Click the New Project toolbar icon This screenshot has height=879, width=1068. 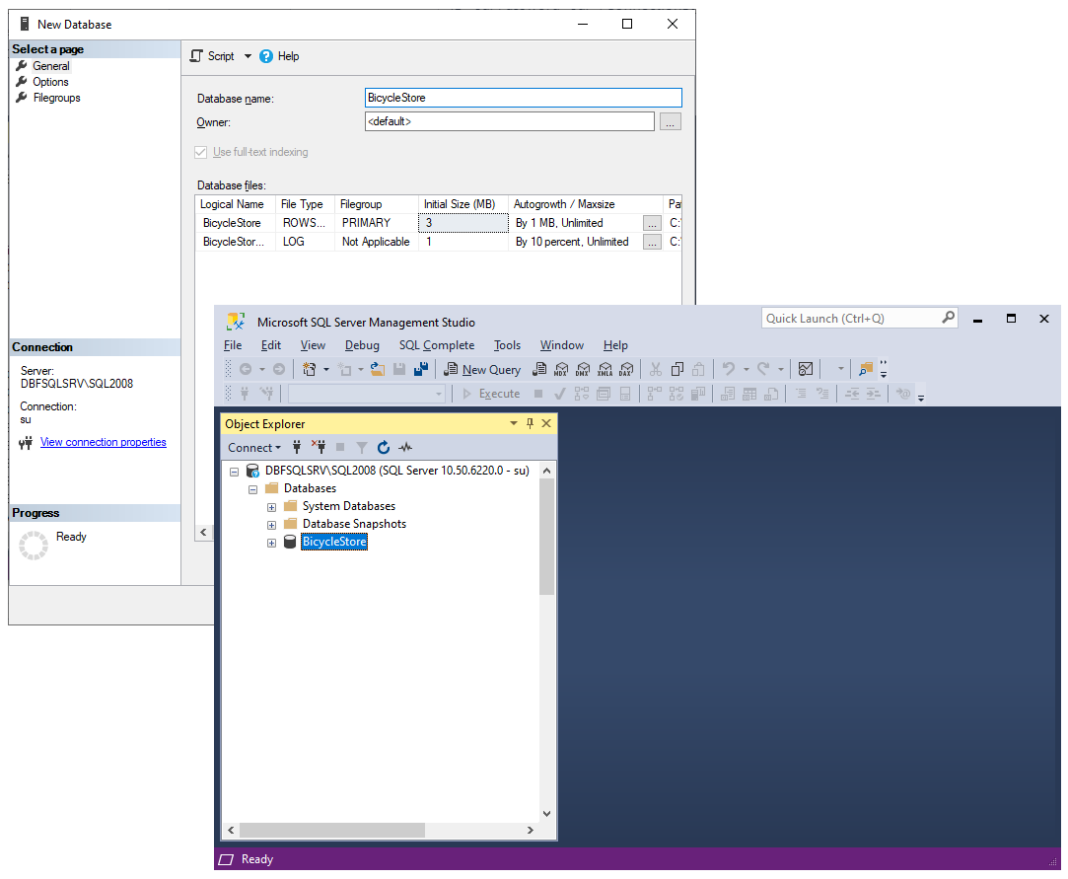pyautogui.click(x=309, y=369)
